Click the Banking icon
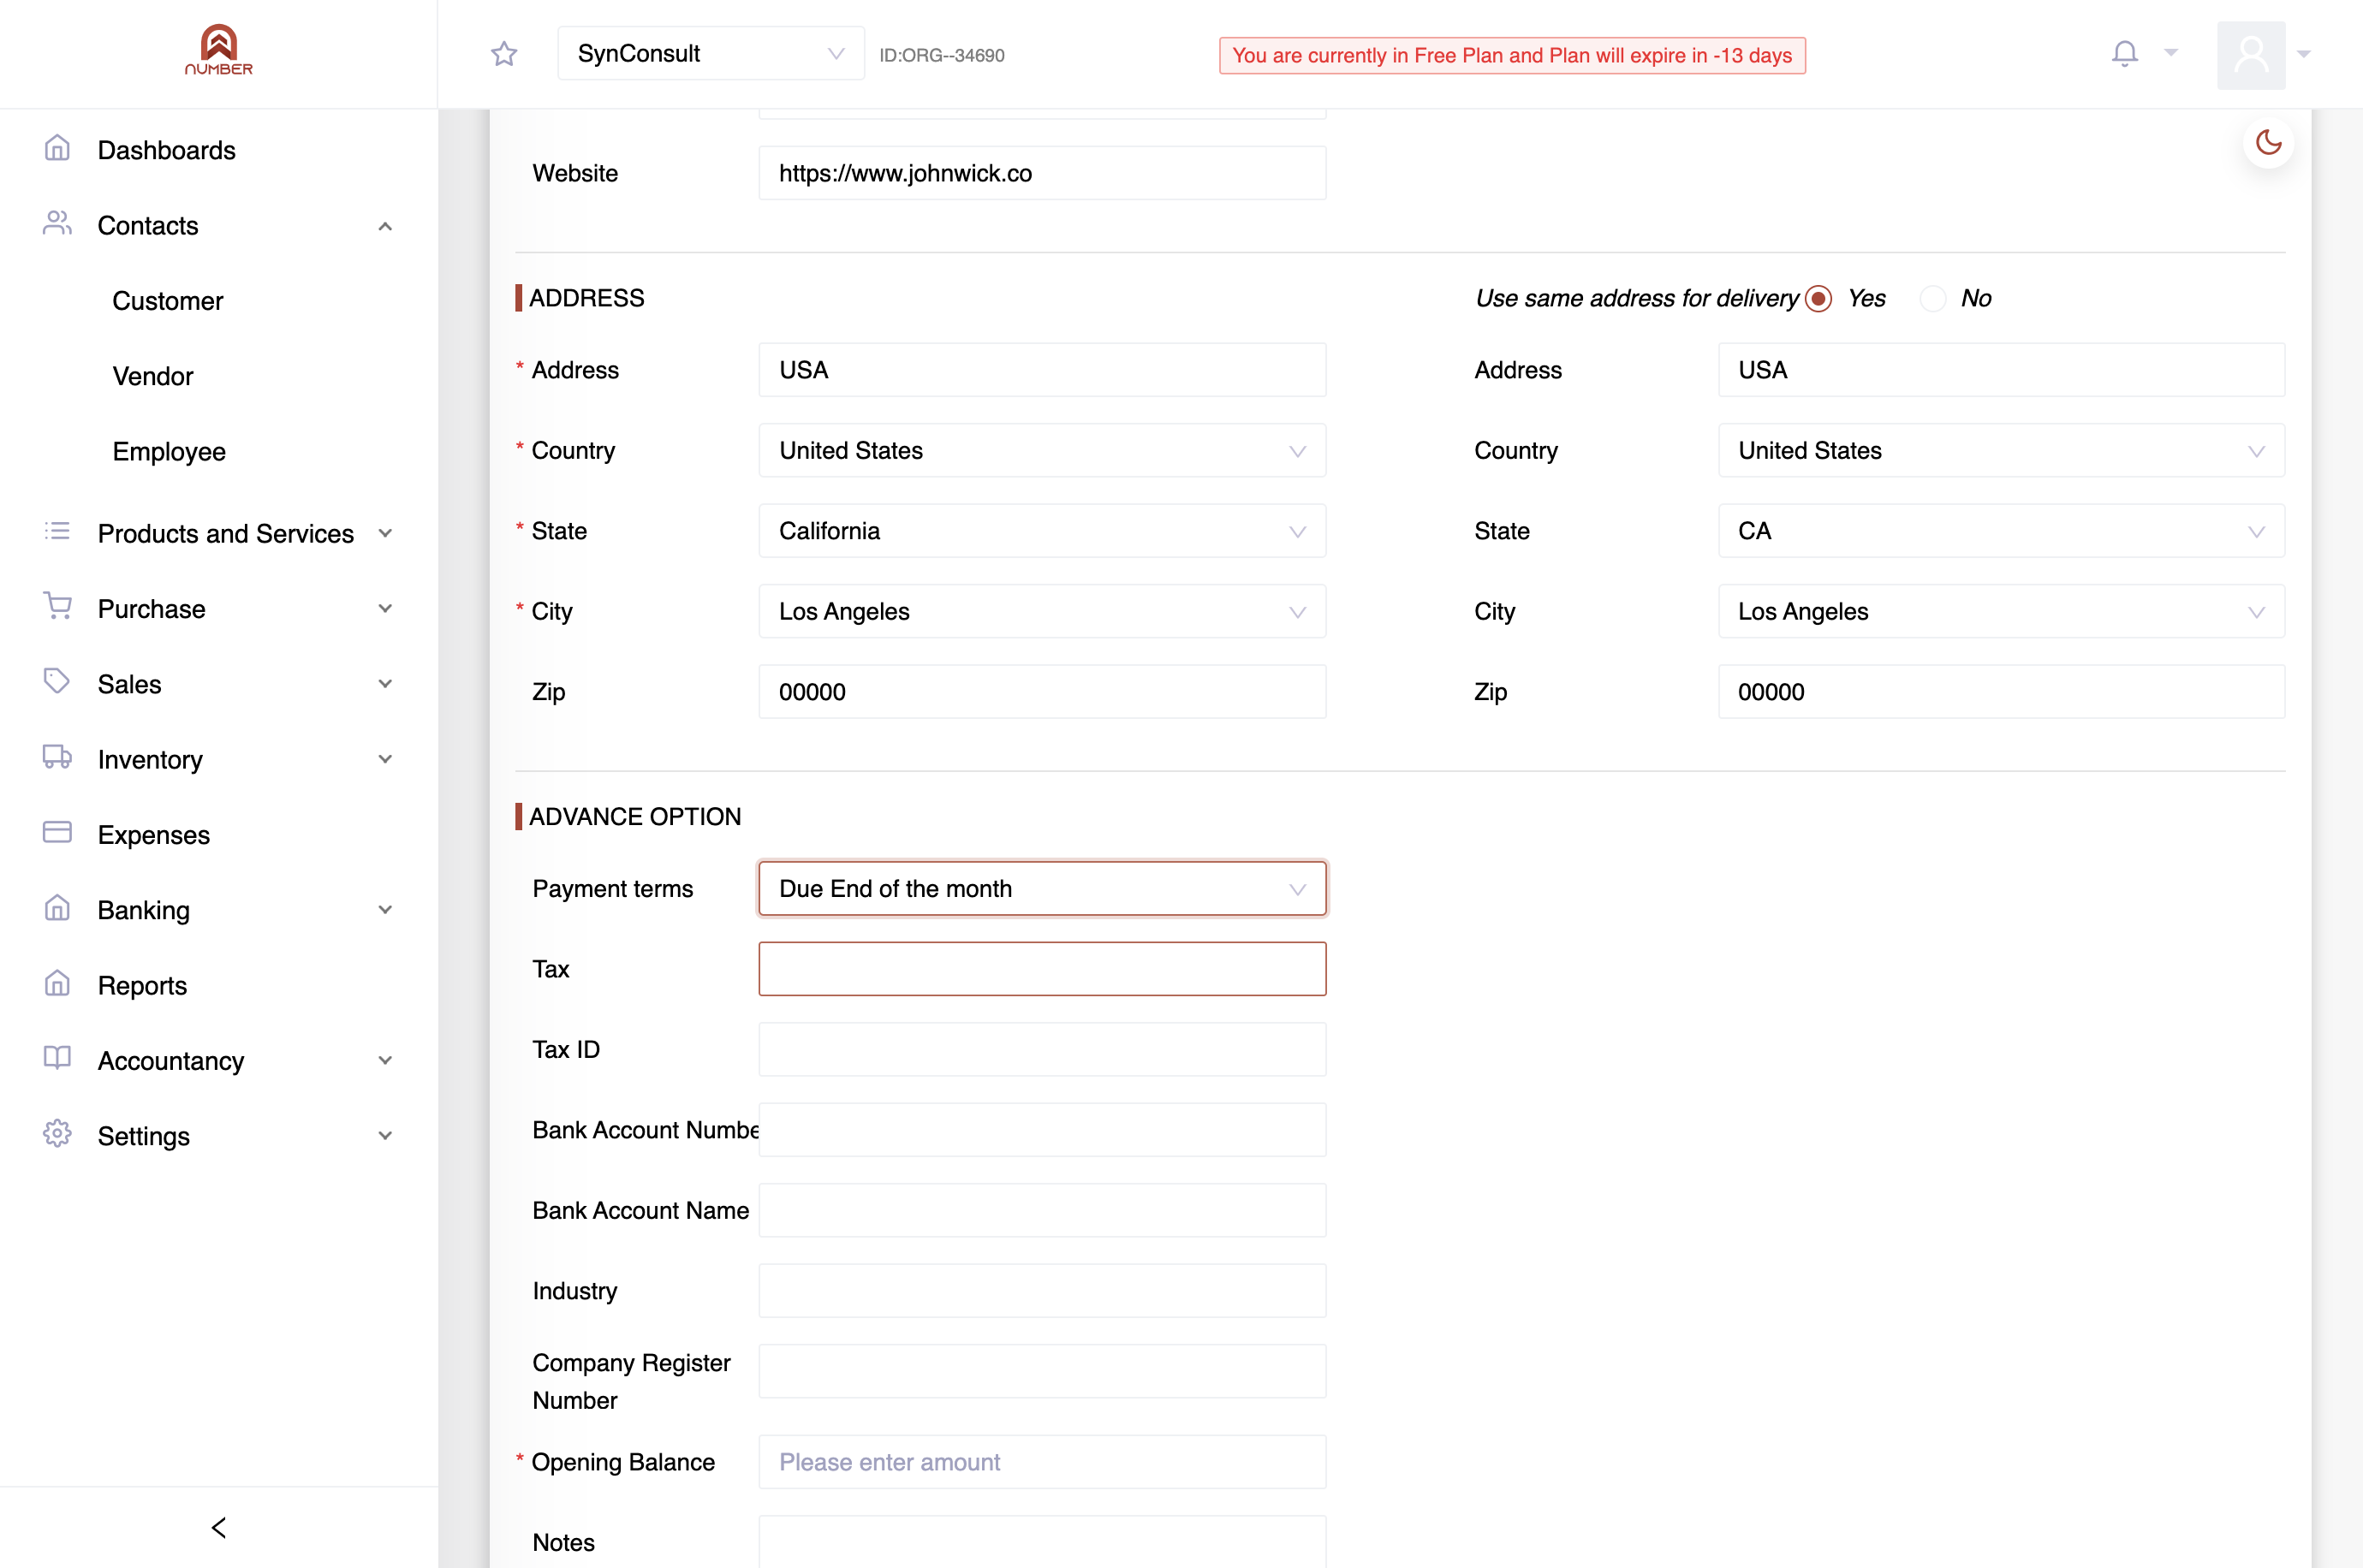Screen dimensions: 2363x1568 tap(57, 908)
